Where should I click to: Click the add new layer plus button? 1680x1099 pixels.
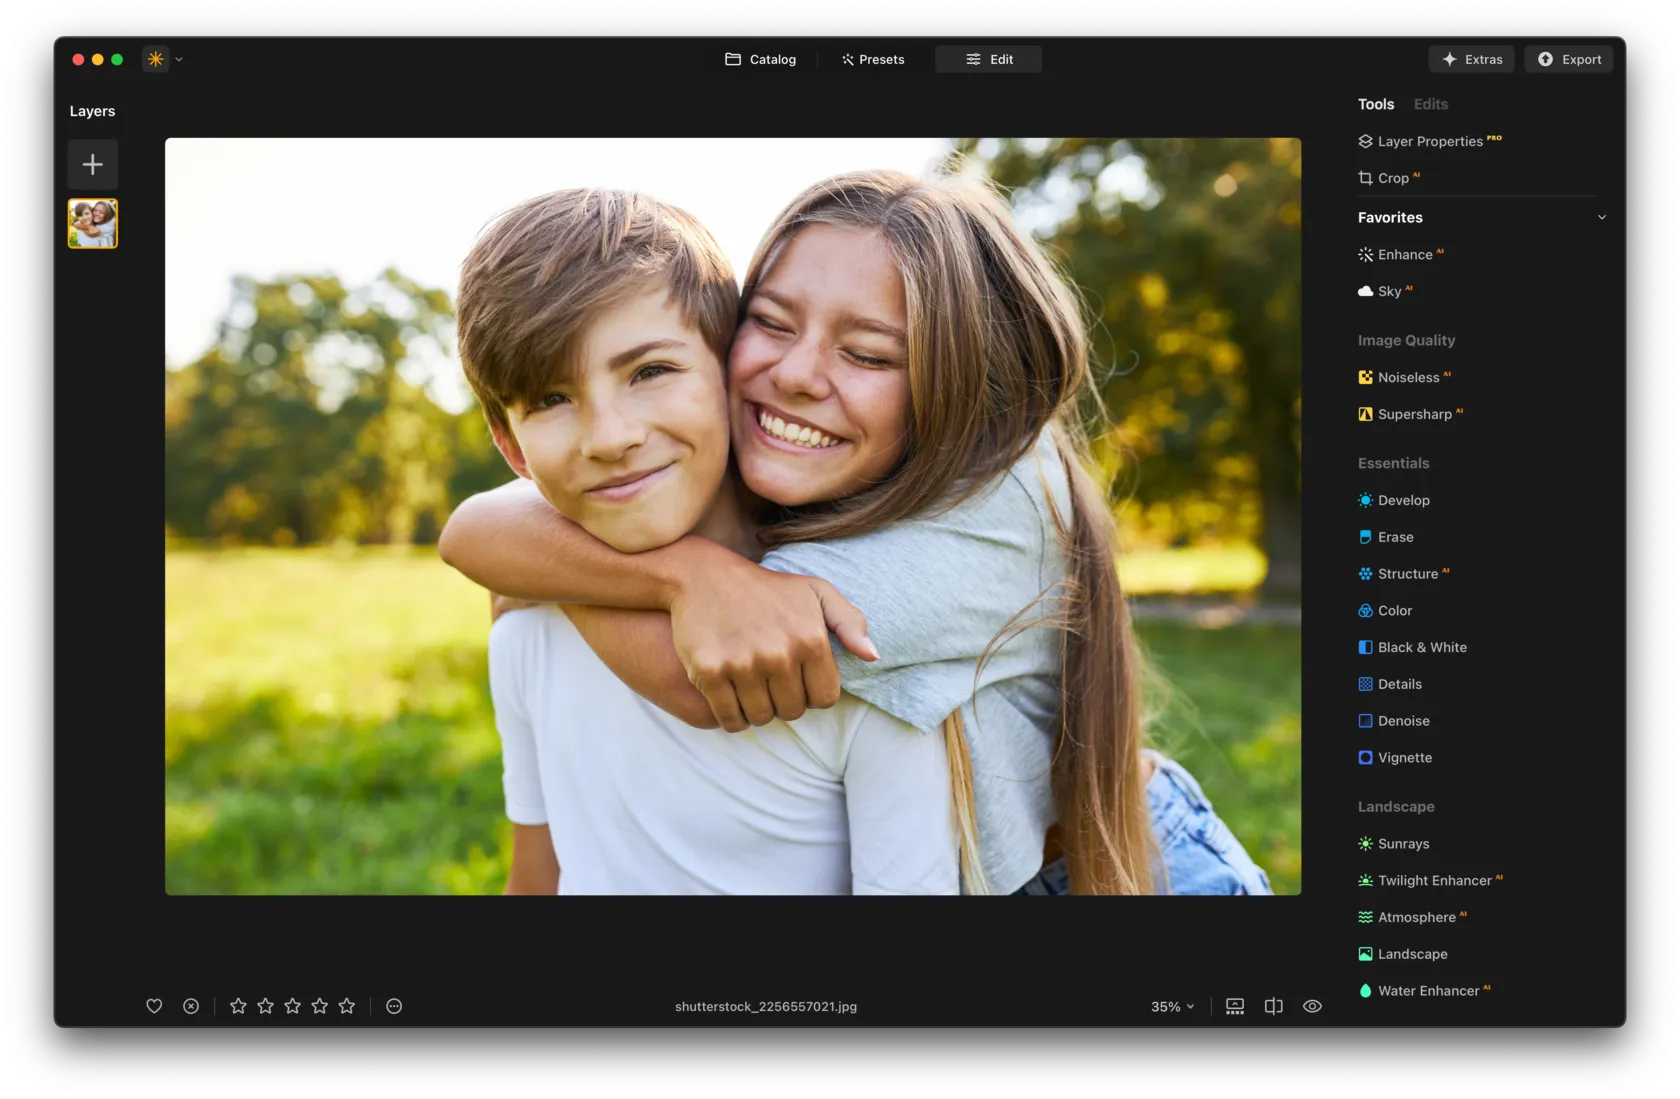click(x=92, y=164)
